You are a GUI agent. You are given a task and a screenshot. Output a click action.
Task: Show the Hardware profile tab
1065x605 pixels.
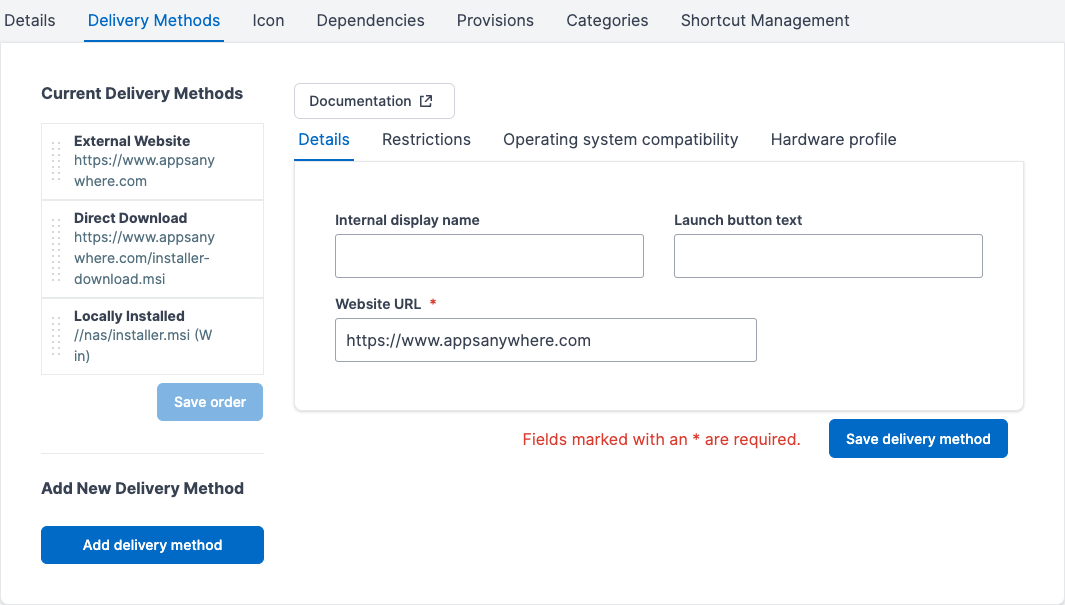(833, 140)
